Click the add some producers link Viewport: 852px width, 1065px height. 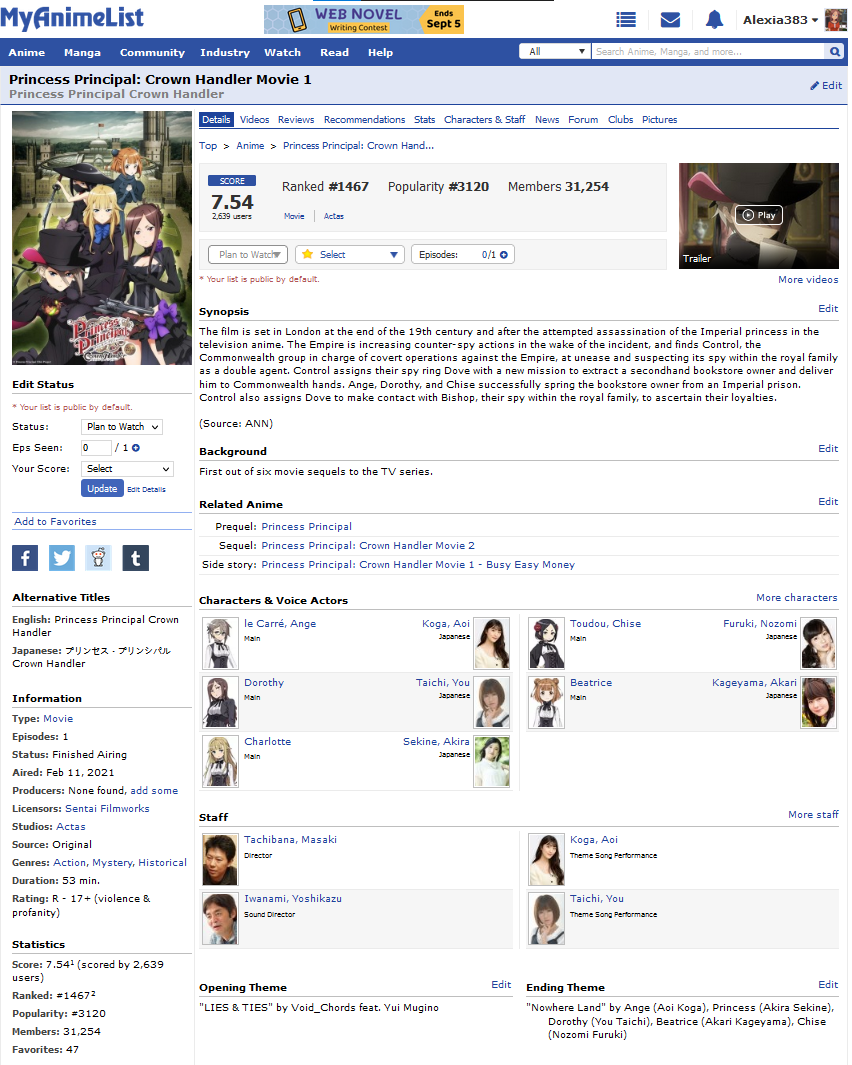click(x=154, y=791)
